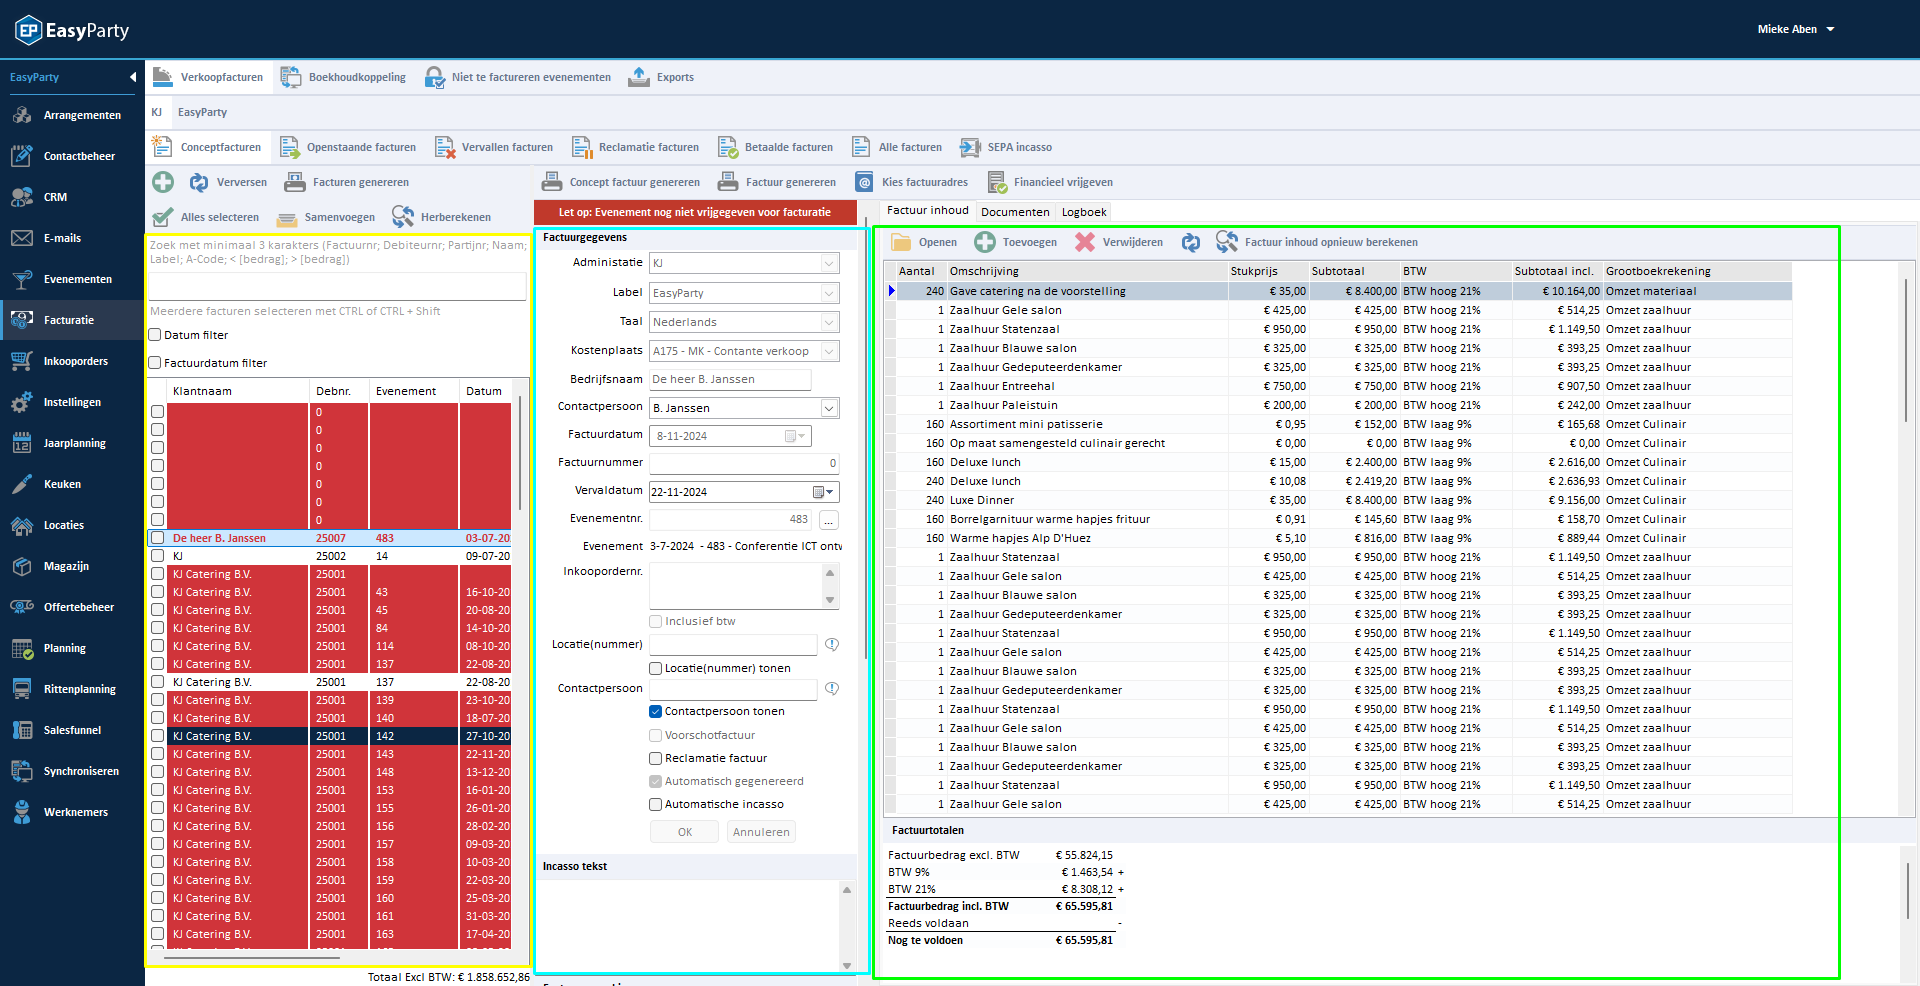The image size is (1920, 986).
Task: Click the green add invoice plus icon
Action: 163,182
